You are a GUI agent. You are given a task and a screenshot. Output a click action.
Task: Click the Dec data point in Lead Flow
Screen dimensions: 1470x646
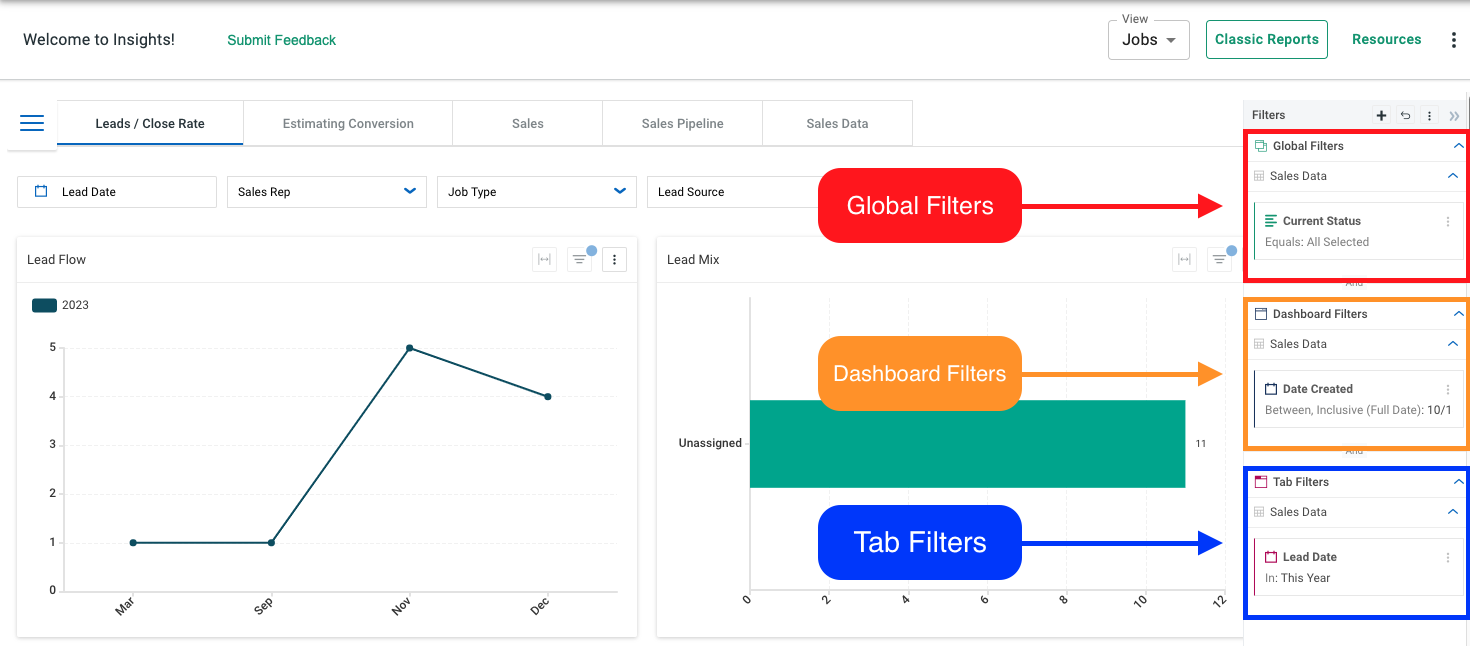pyautogui.click(x=548, y=397)
